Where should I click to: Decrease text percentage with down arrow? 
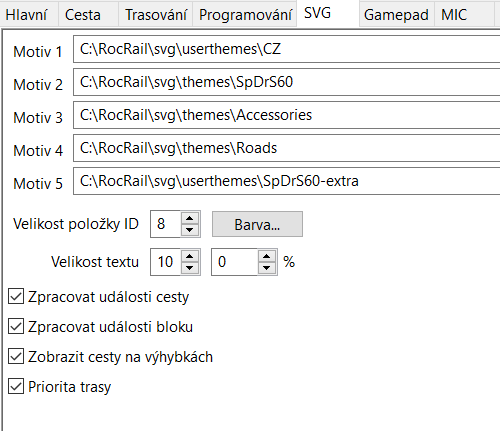(266, 268)
